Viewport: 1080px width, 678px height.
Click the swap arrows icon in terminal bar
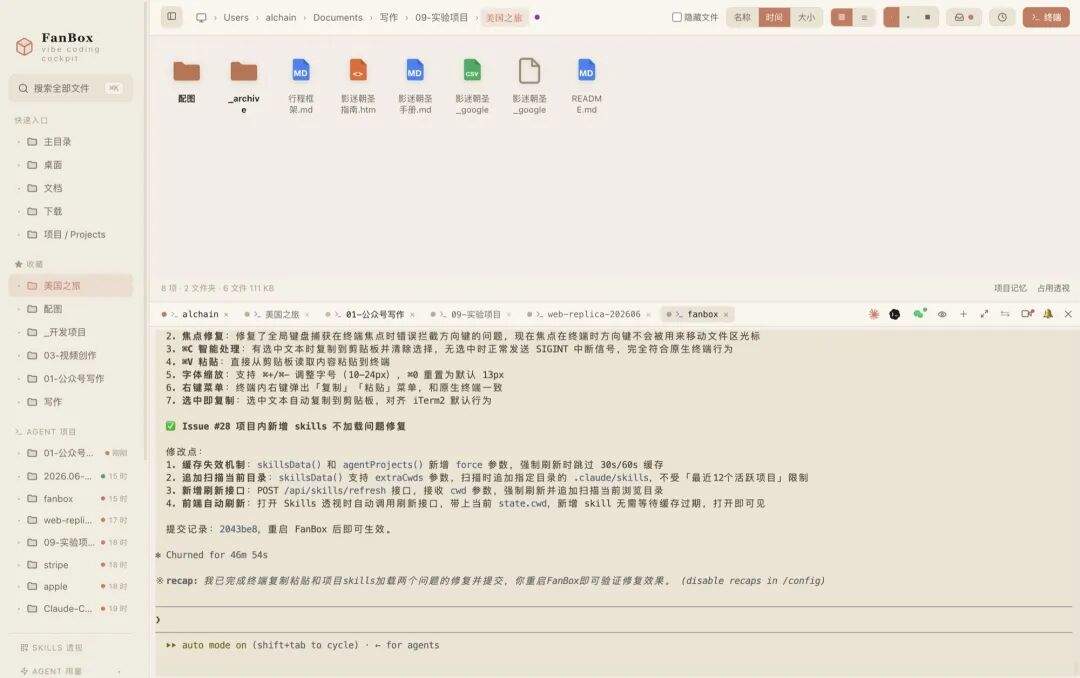point(1005,314)
